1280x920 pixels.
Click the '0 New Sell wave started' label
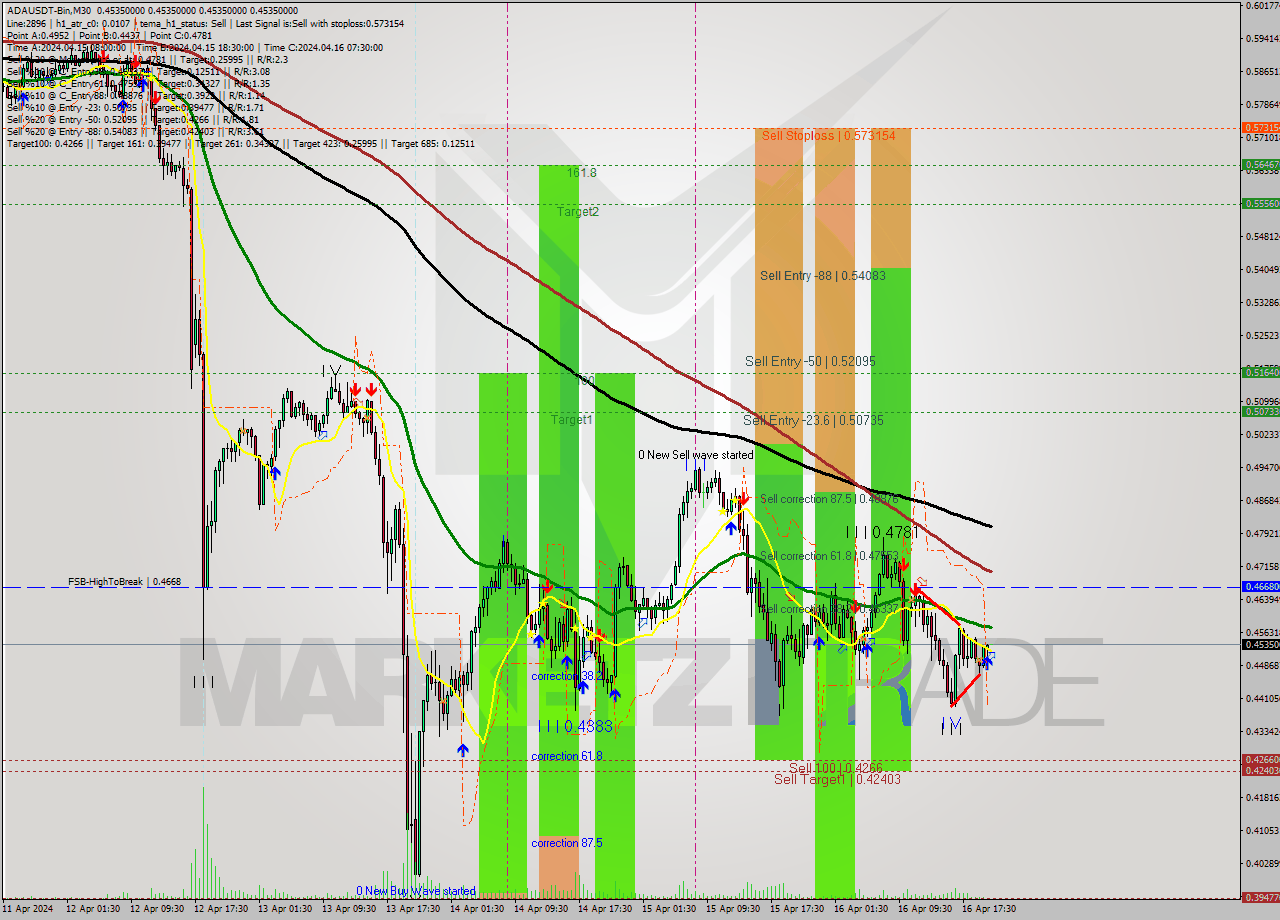coord(696,455)
